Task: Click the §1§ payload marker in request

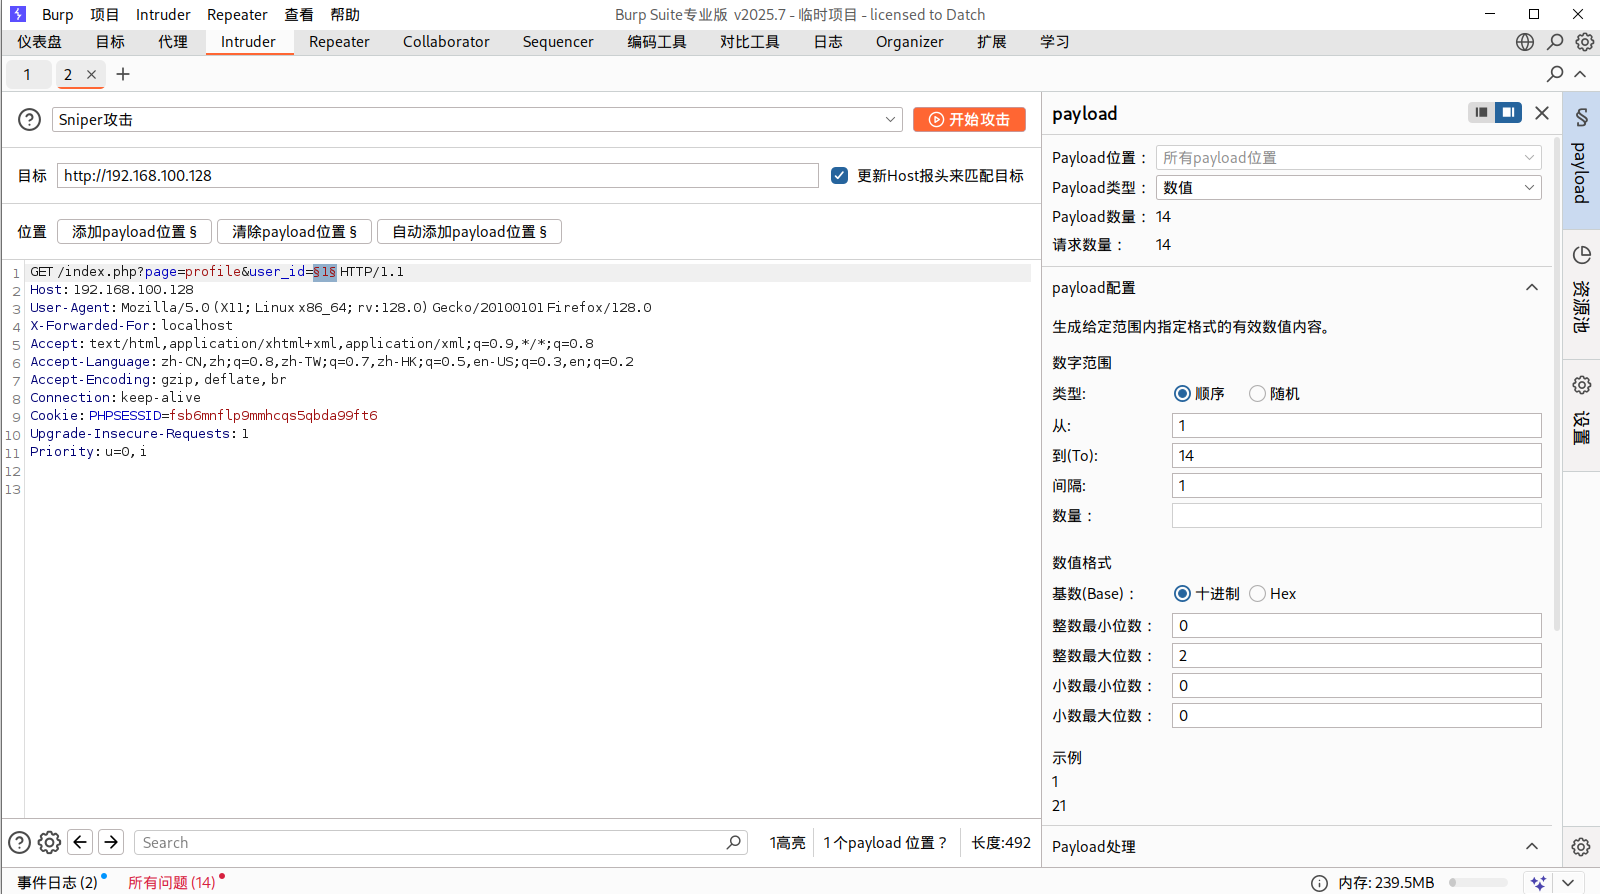Action: tap(325, 272)
